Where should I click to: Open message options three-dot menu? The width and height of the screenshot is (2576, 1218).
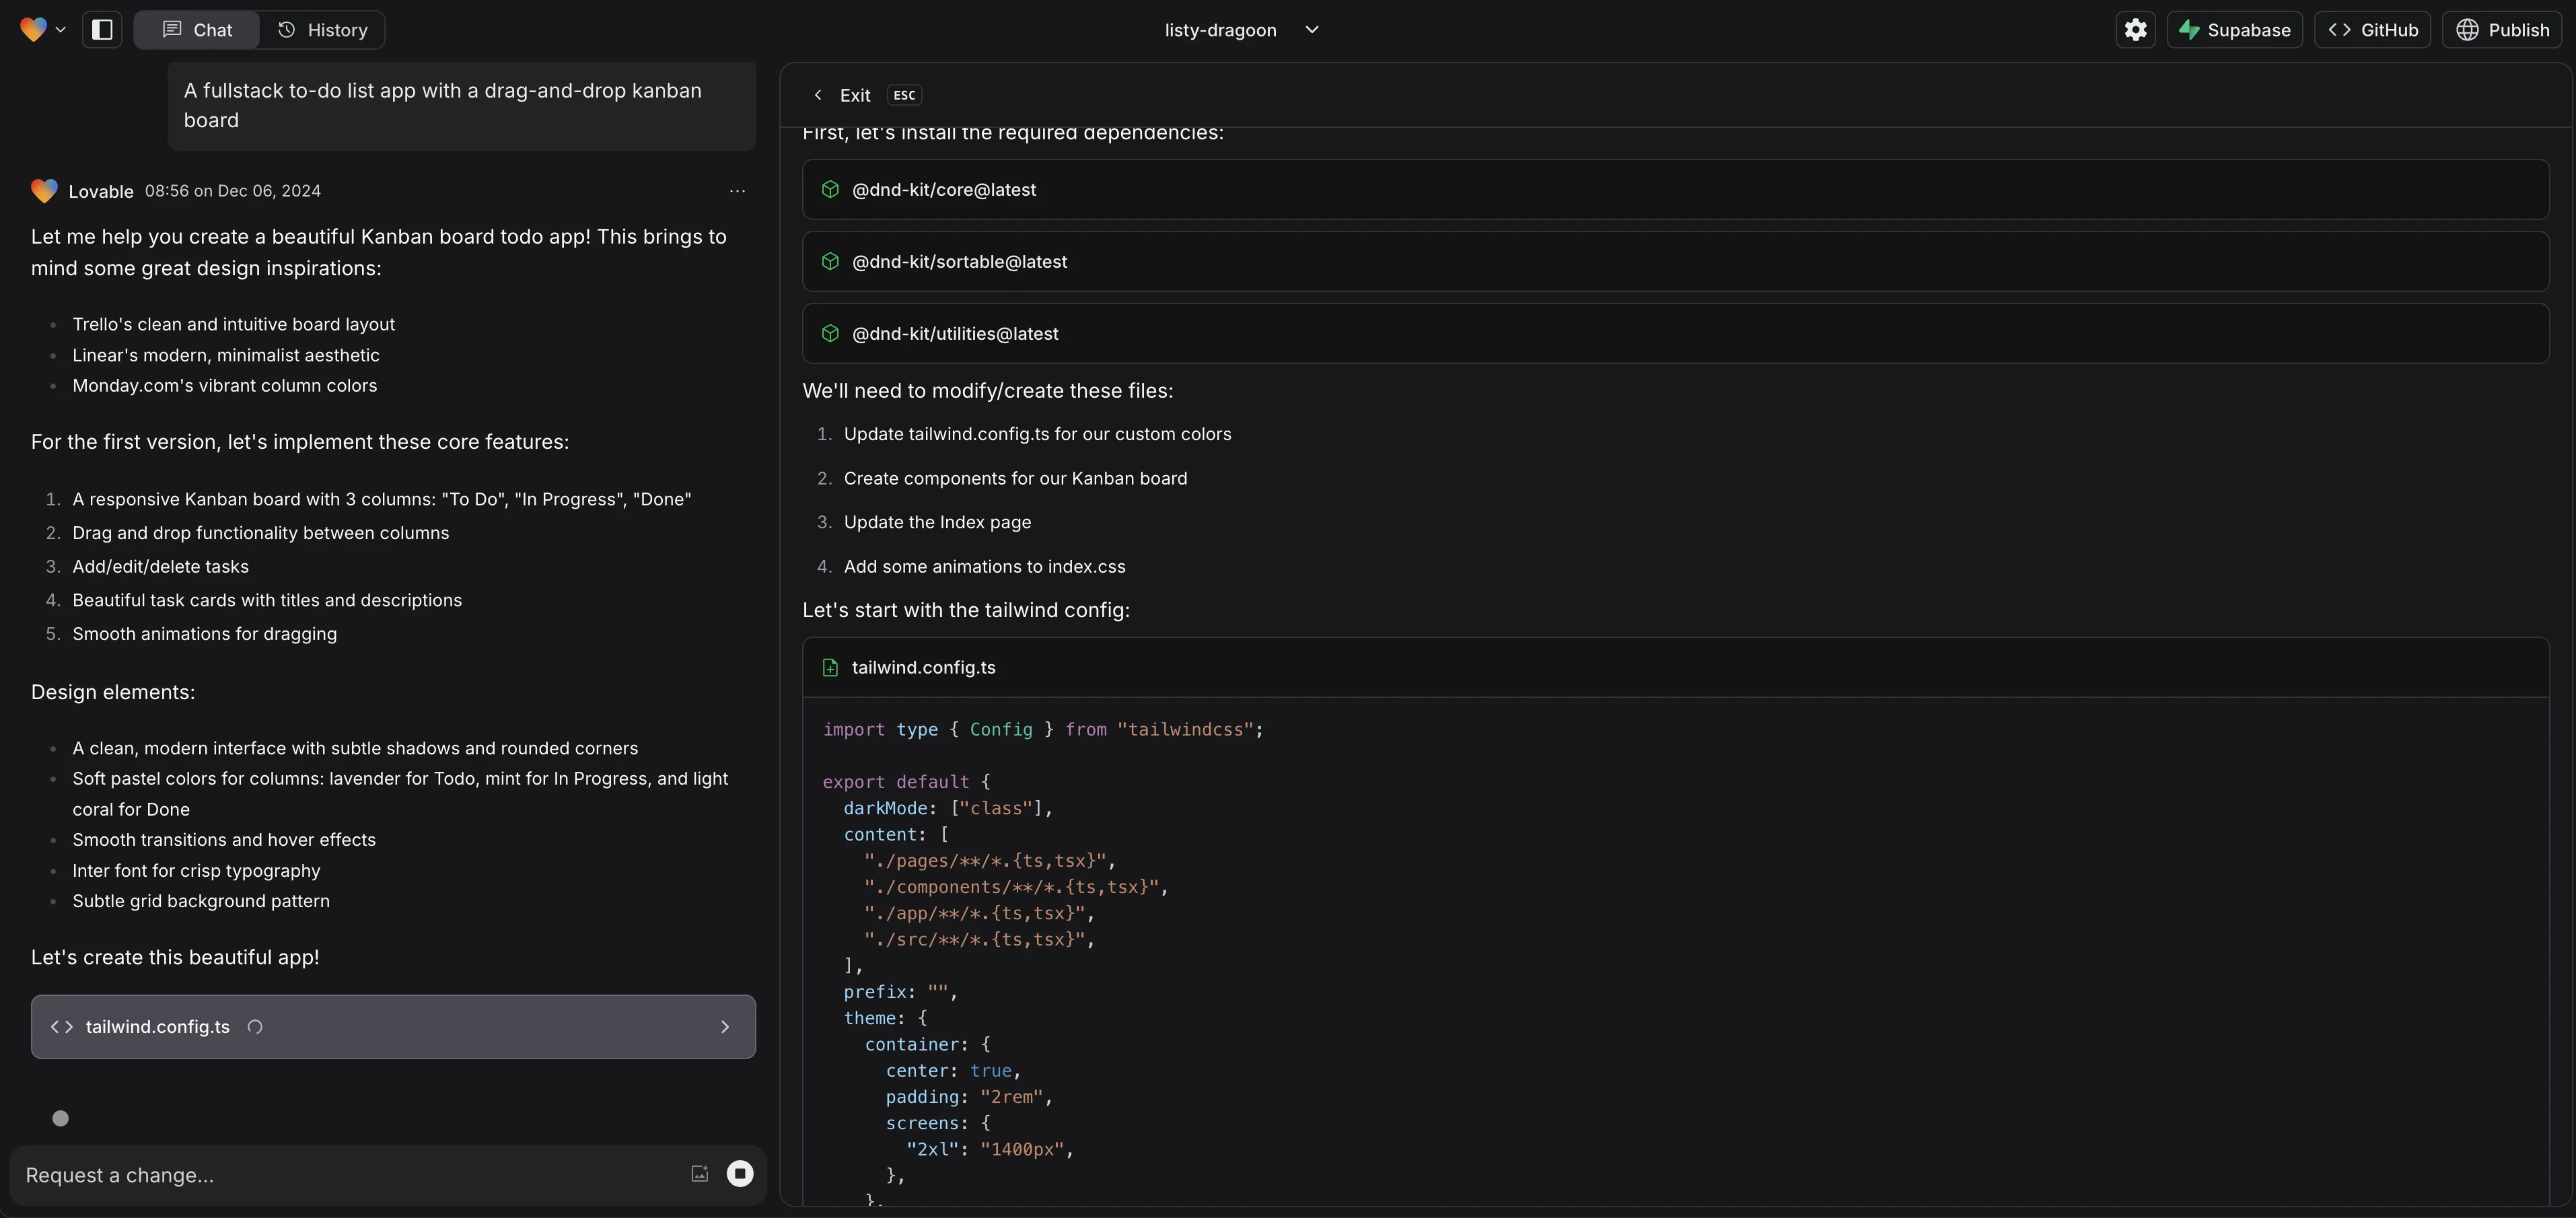pos(737,191)
